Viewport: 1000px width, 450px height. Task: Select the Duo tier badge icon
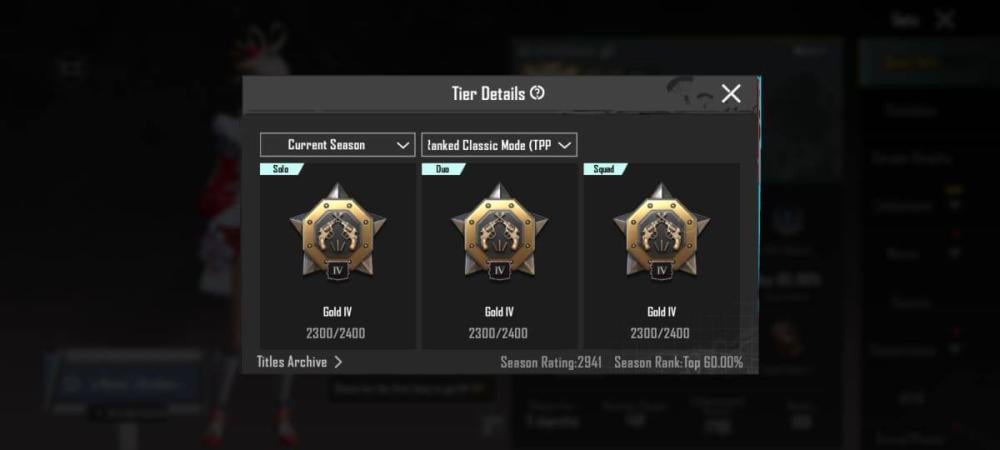(x=499, y=230)
